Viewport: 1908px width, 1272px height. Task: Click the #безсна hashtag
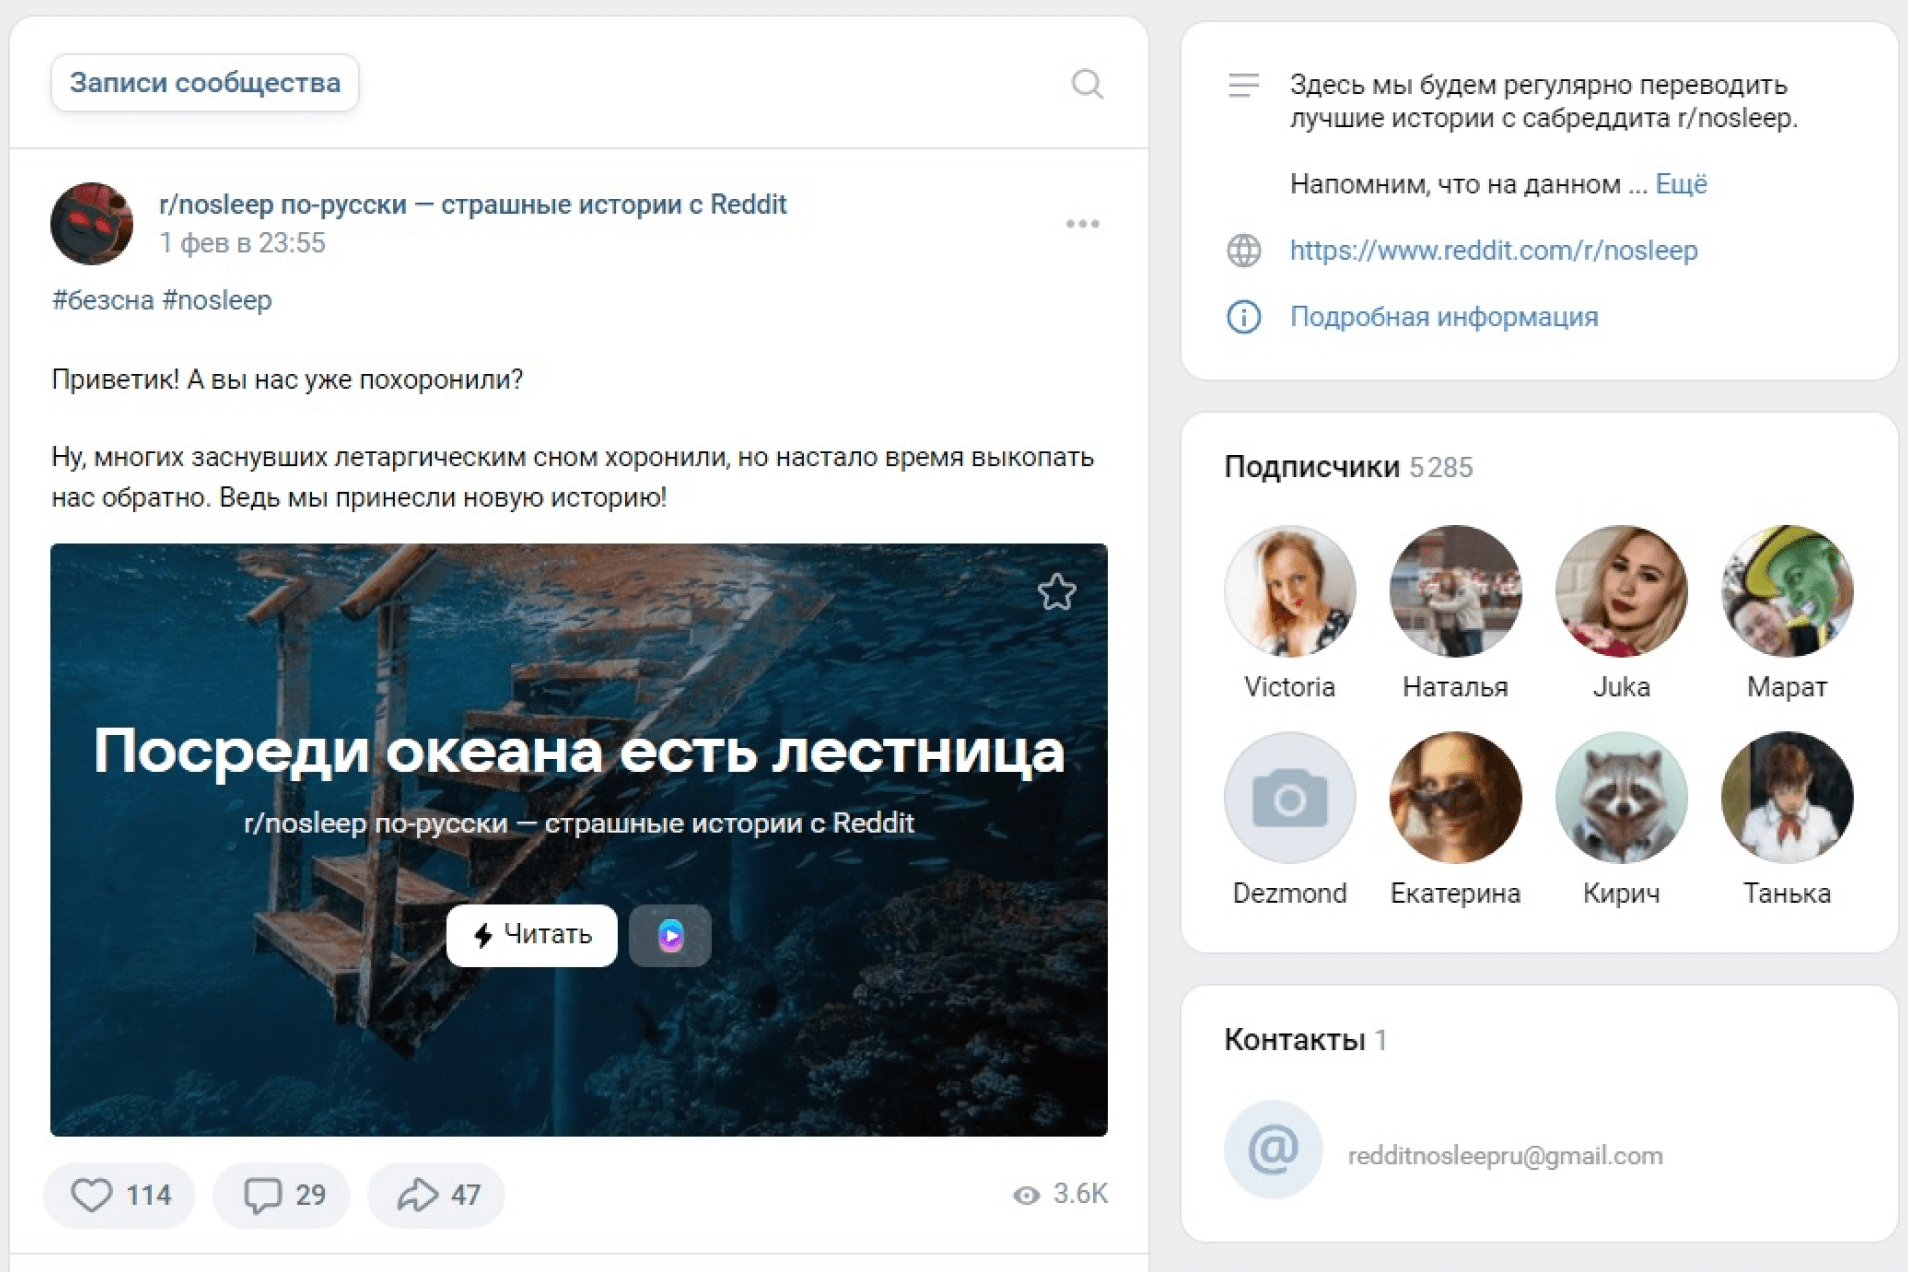click(x=103, y=300)
